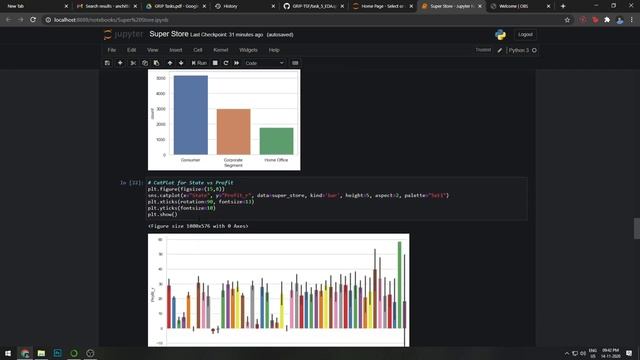
Task: Click the Python 3 kernel name
Action: (x=518, y=50)
